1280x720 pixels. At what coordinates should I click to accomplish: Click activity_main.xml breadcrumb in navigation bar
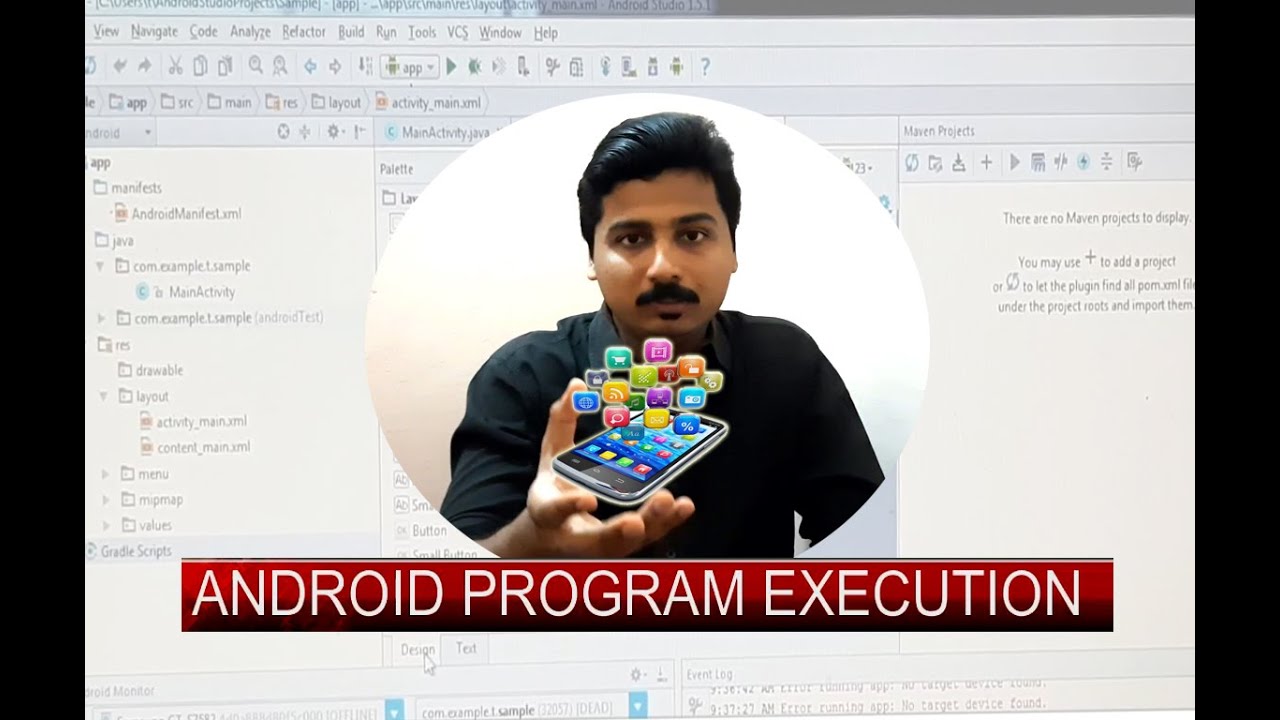427,102
